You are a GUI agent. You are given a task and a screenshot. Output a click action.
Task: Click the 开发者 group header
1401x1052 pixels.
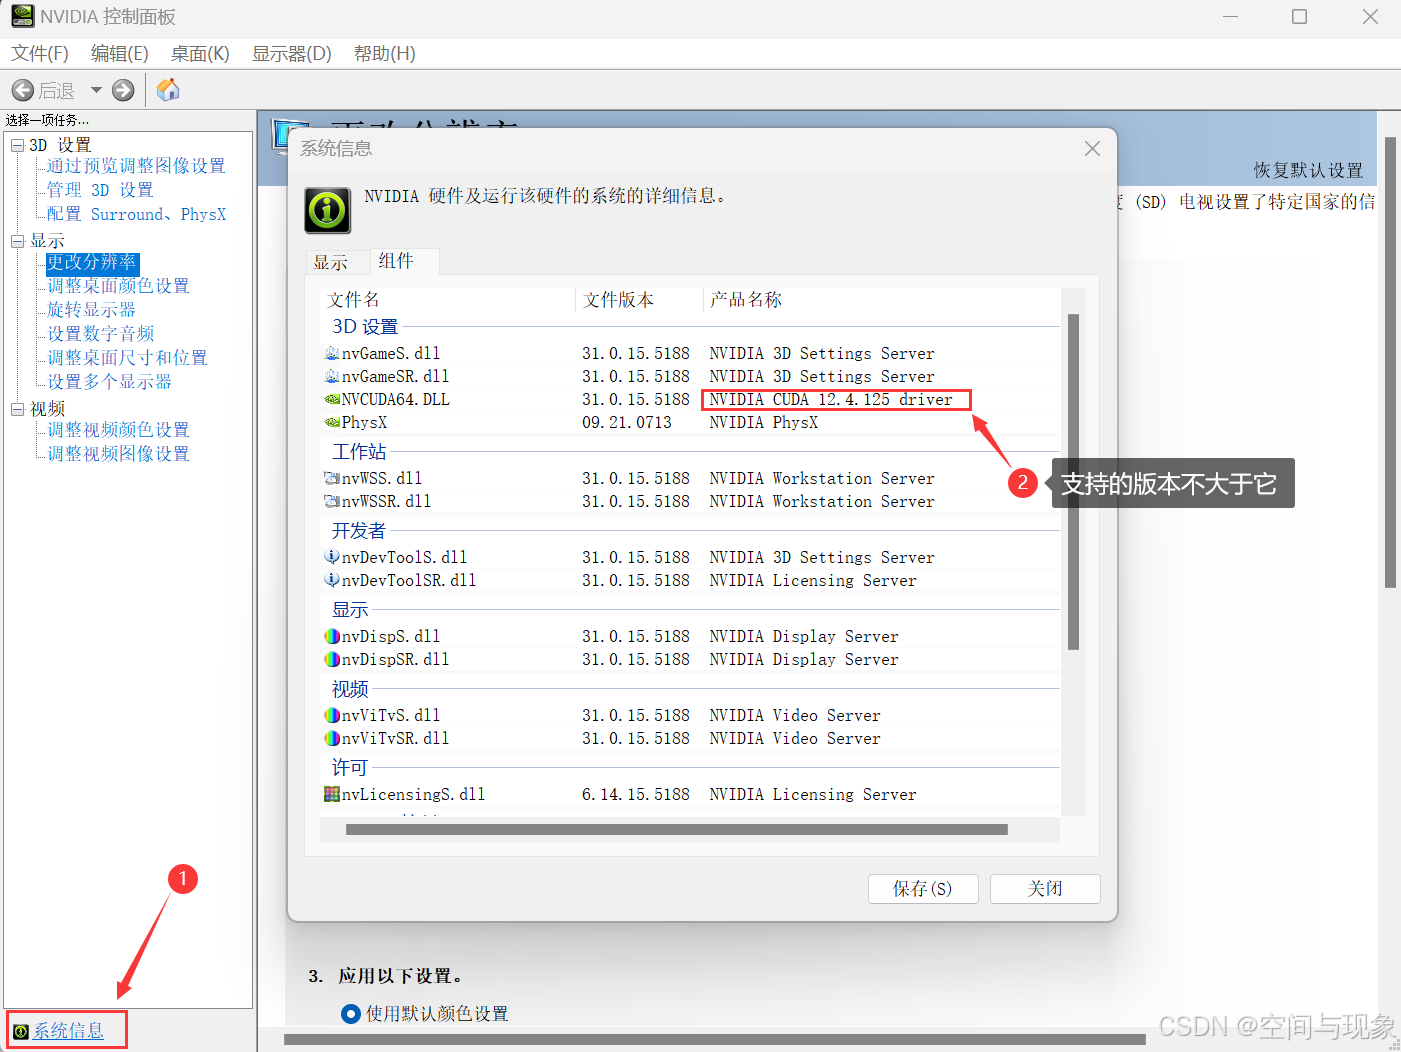359,531
